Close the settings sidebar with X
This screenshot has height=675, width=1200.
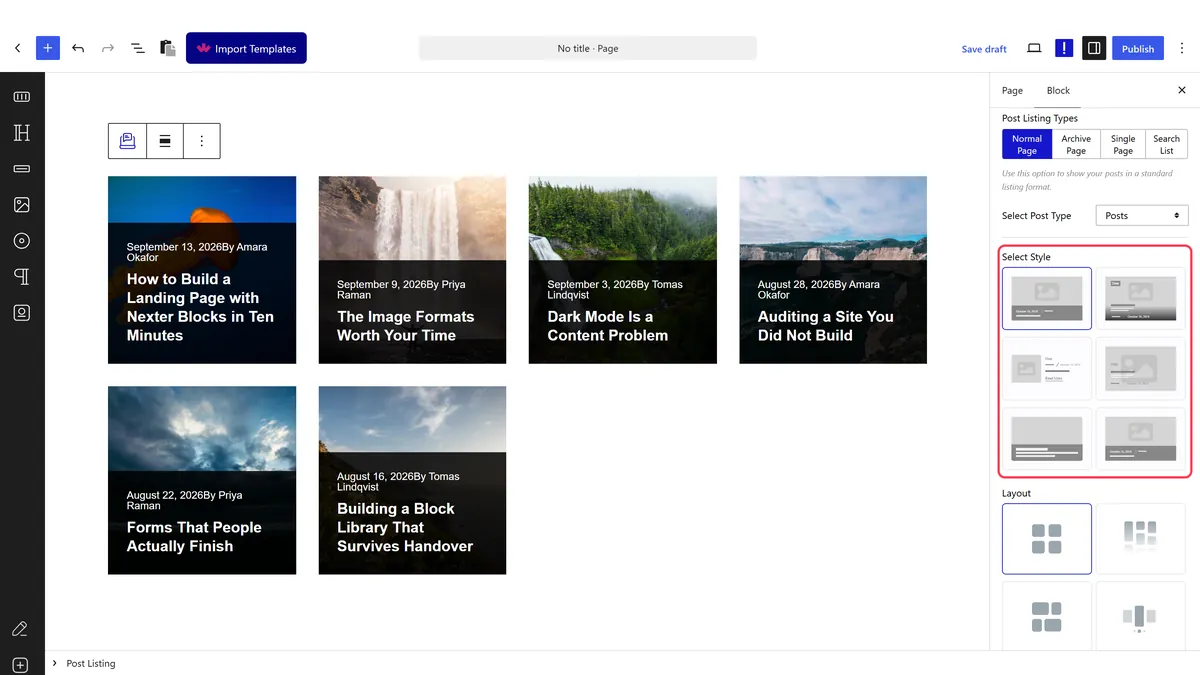(x=1182, y=90)
